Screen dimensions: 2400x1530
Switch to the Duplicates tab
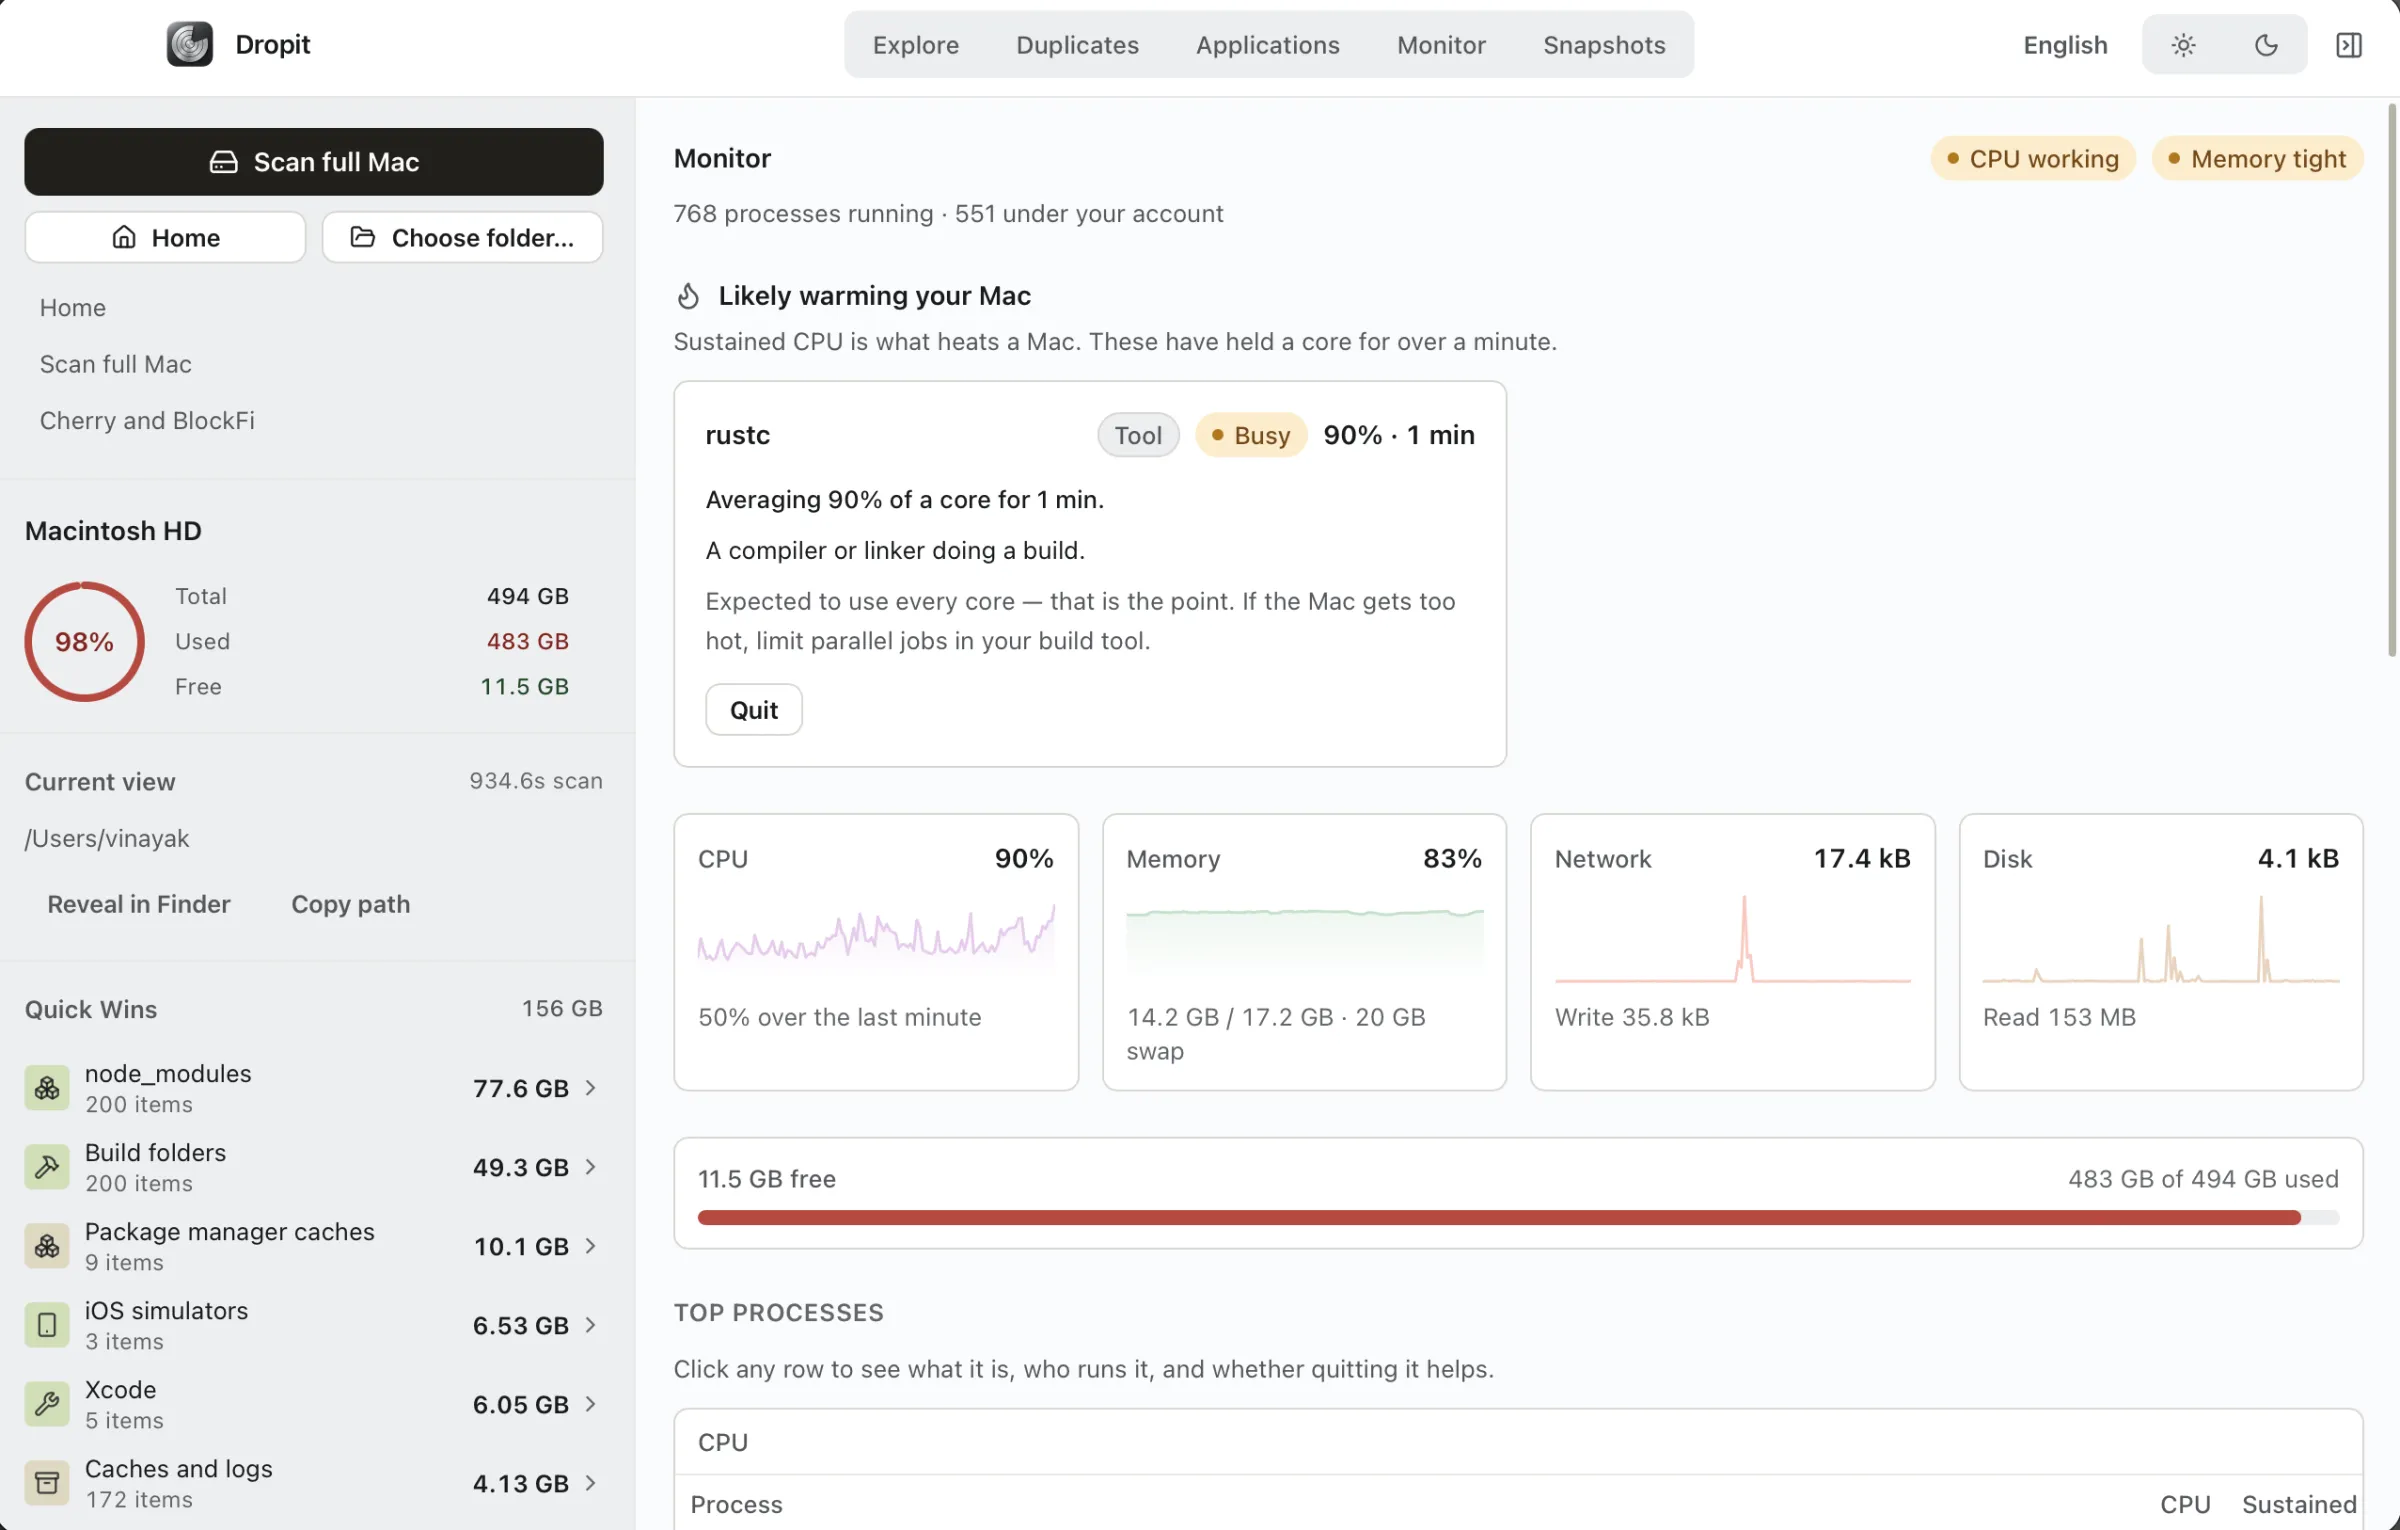(1077, 45)
